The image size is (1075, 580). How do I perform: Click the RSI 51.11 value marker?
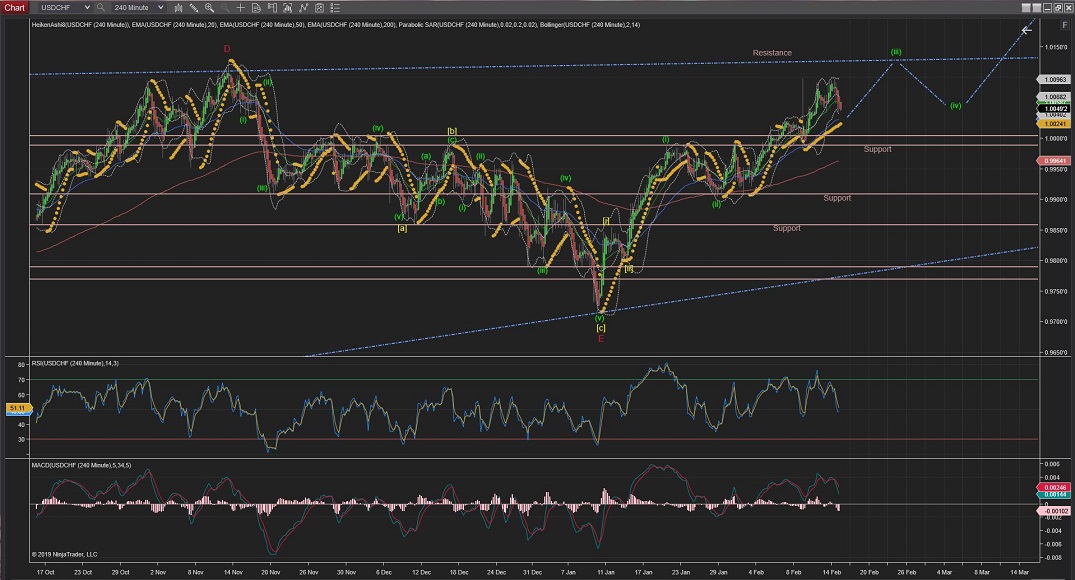click(x=17, y=408)
